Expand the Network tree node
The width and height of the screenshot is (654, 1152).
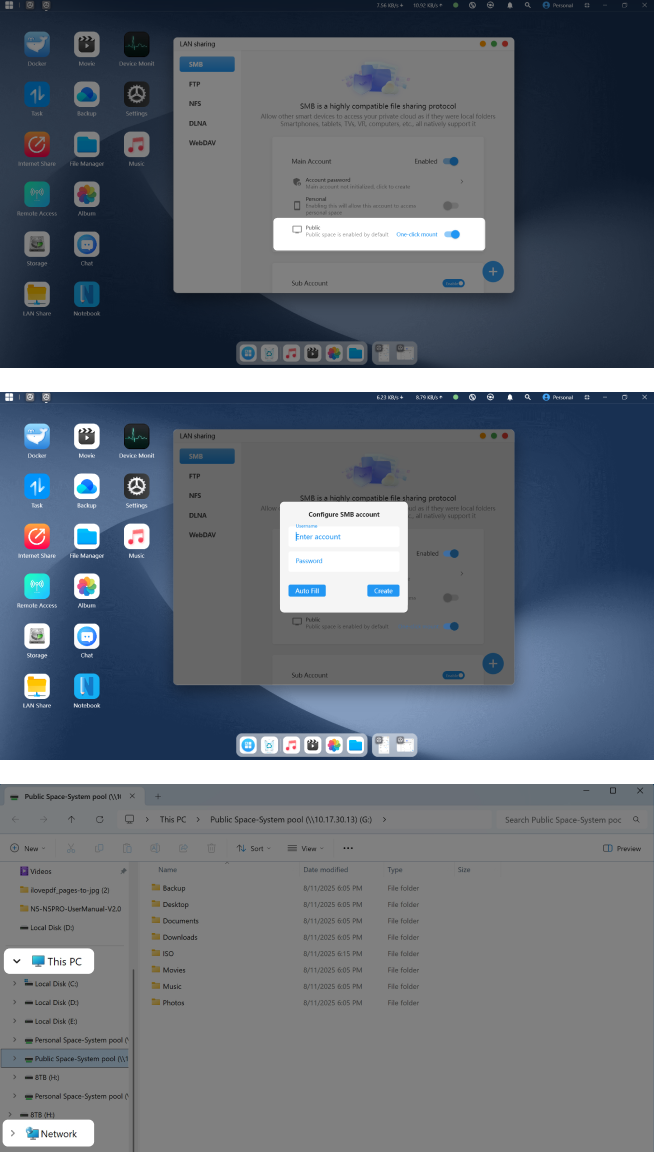click(x=13, y=1133)
